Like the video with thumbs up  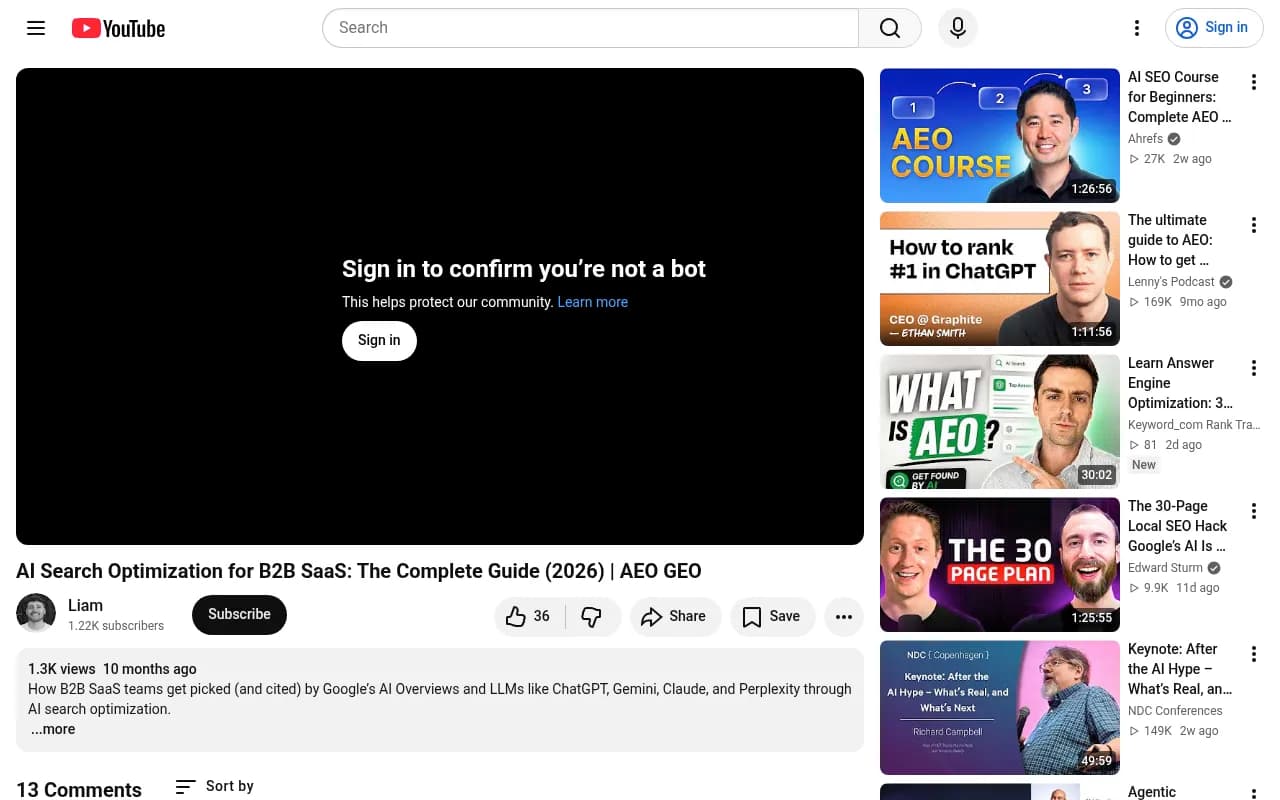pos(530,616)
